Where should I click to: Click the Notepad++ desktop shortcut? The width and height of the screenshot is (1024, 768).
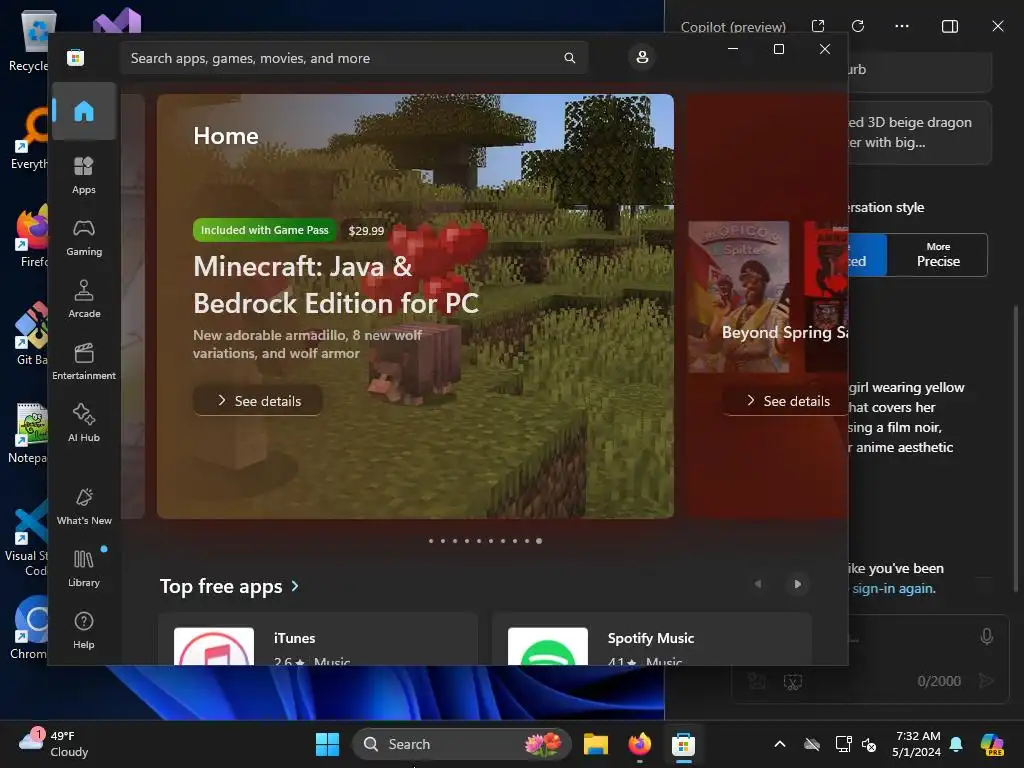pos(29,432)
